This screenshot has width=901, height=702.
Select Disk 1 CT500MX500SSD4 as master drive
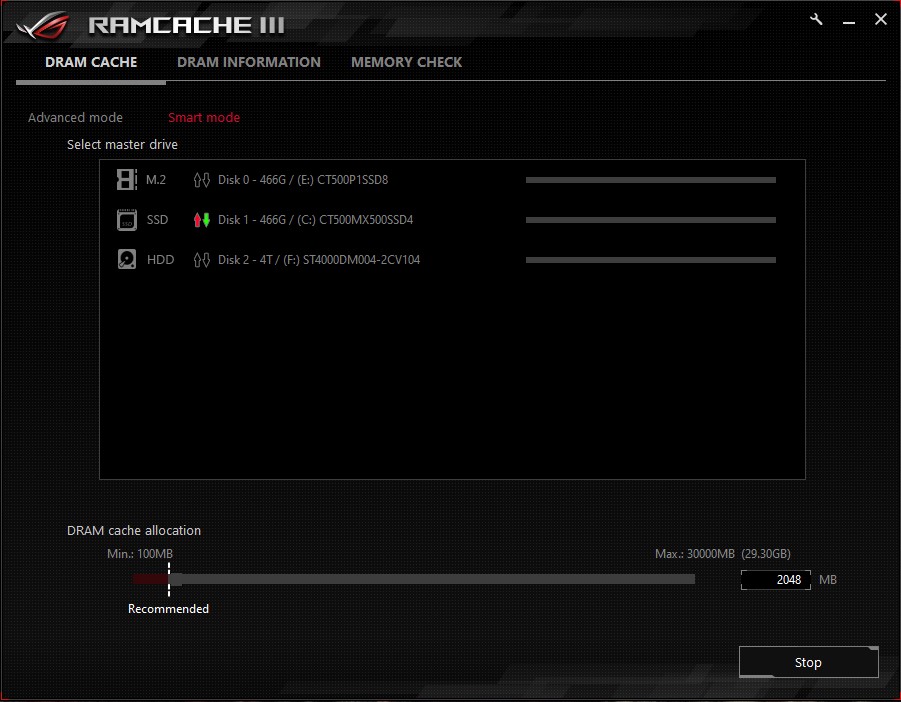tap(315, 220)
